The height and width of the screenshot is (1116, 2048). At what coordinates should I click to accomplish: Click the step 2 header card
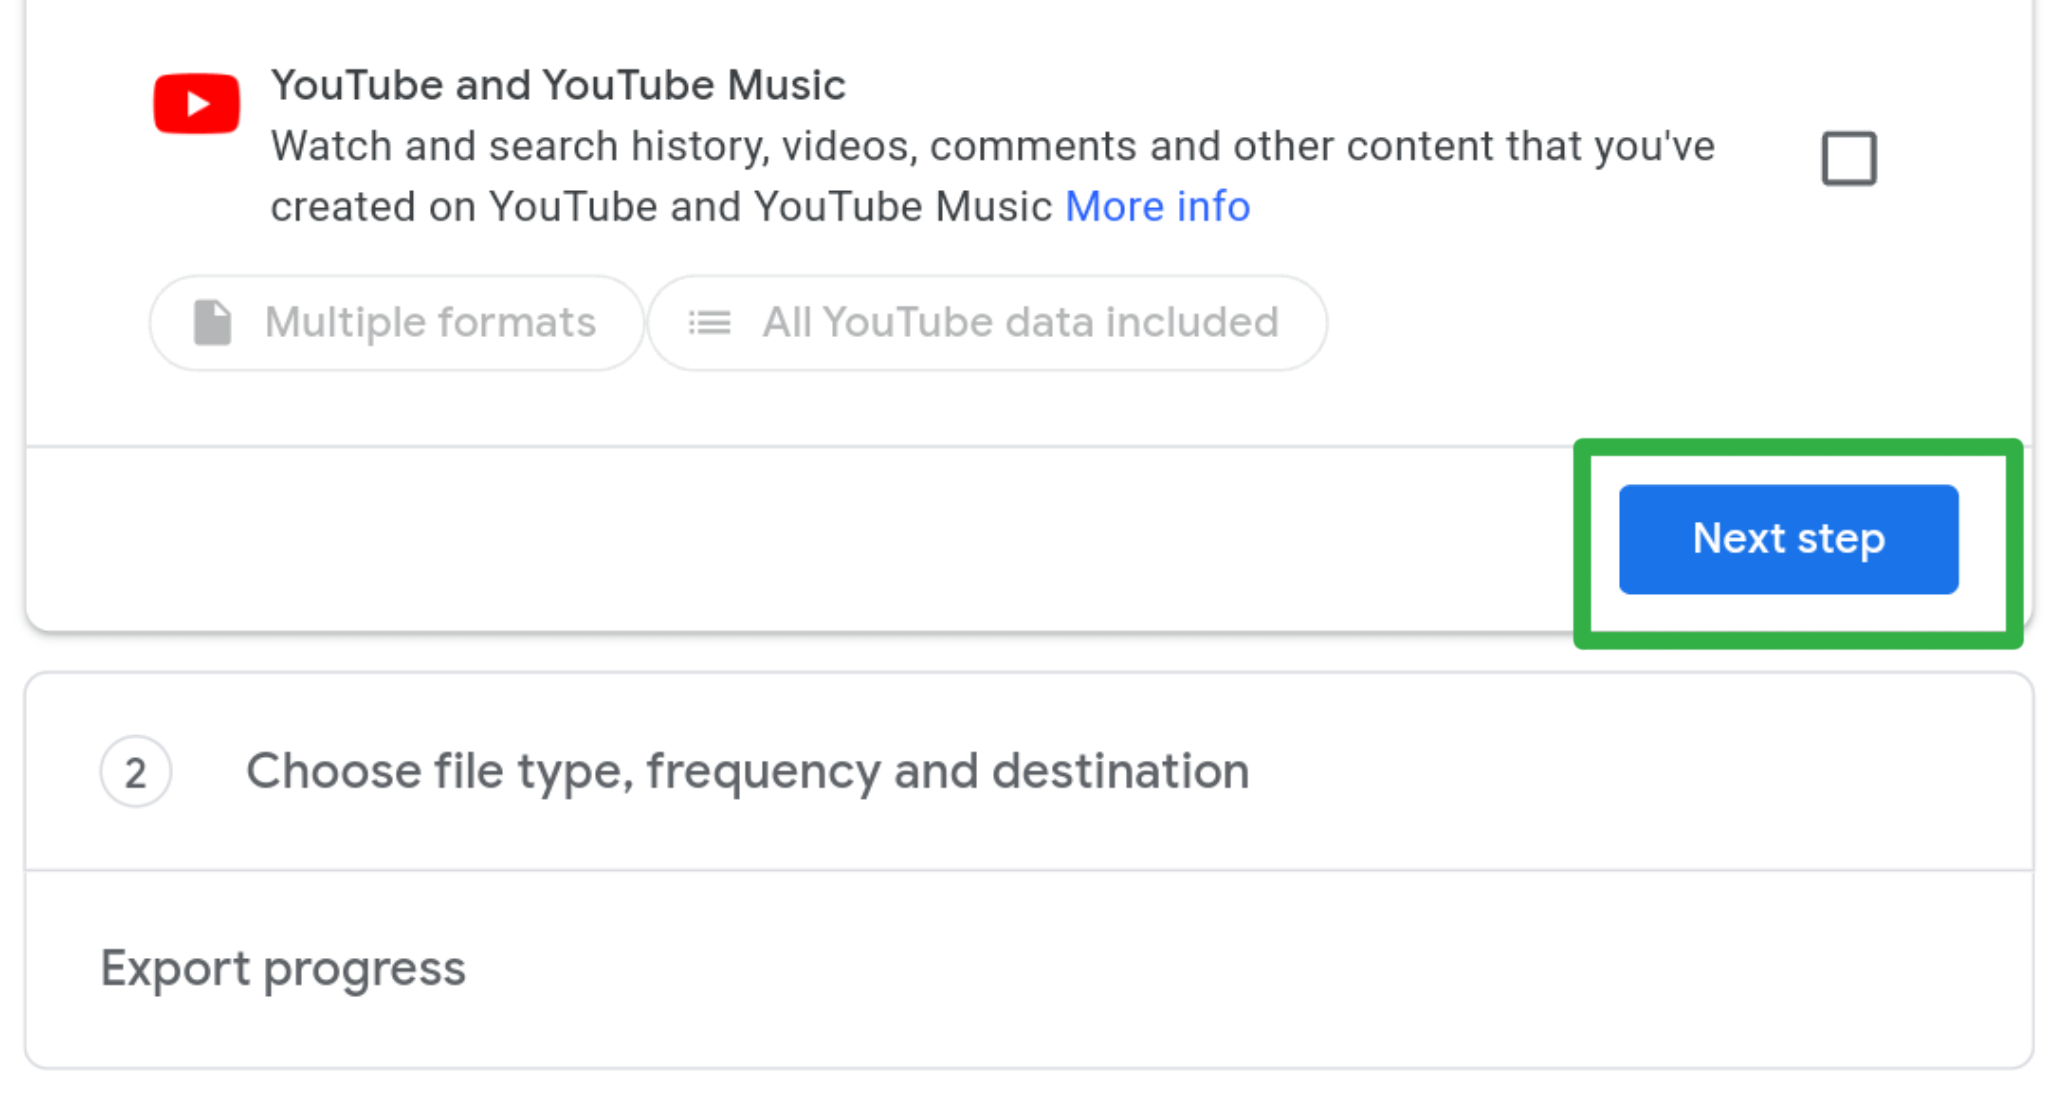[1029, 771]
